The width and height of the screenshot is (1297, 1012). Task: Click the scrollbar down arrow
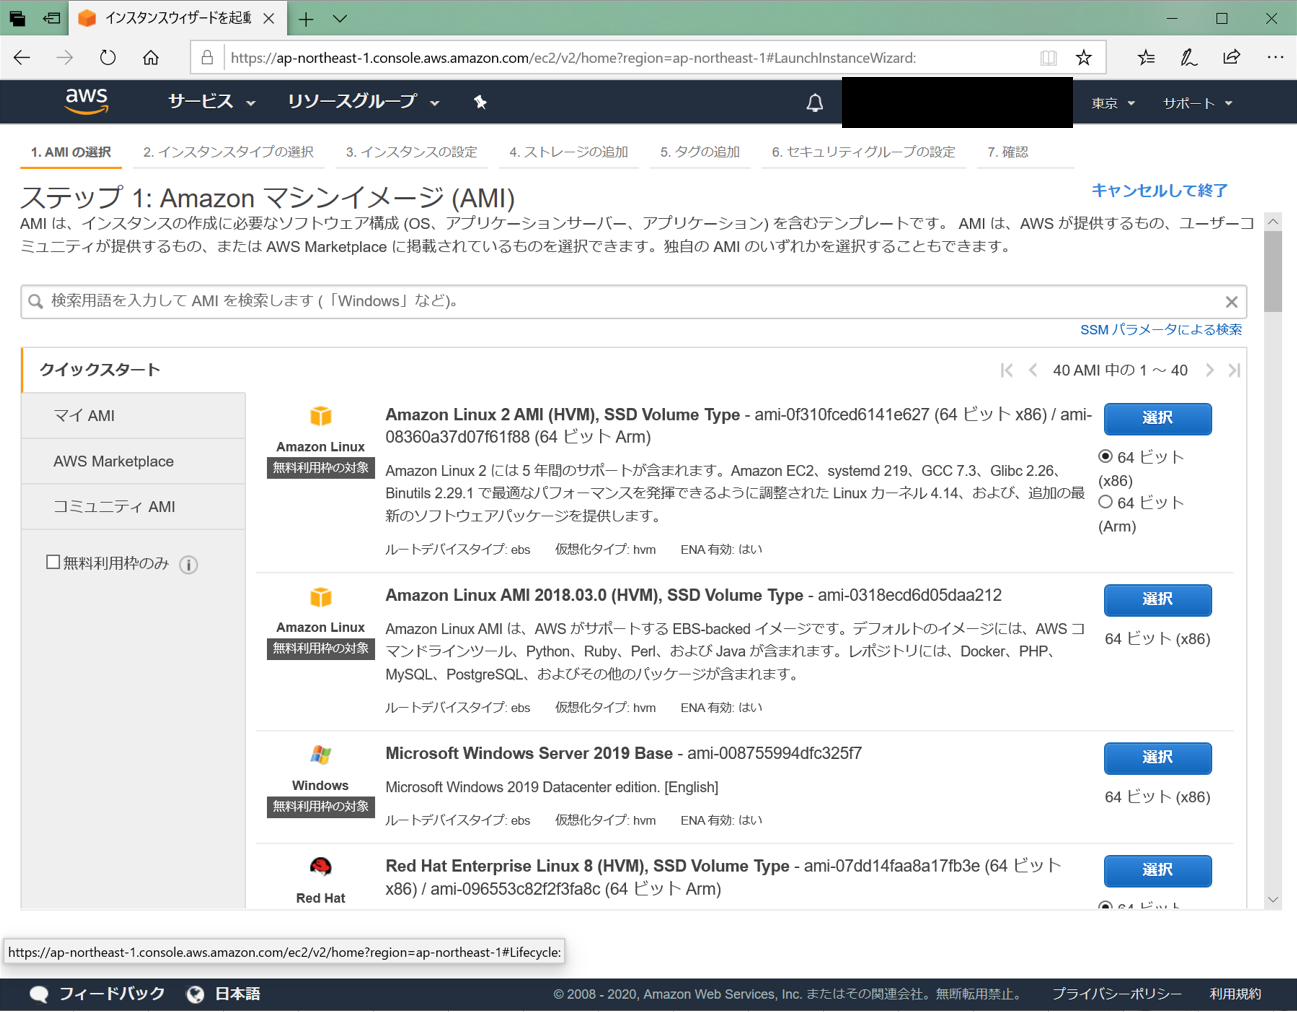1273,899
